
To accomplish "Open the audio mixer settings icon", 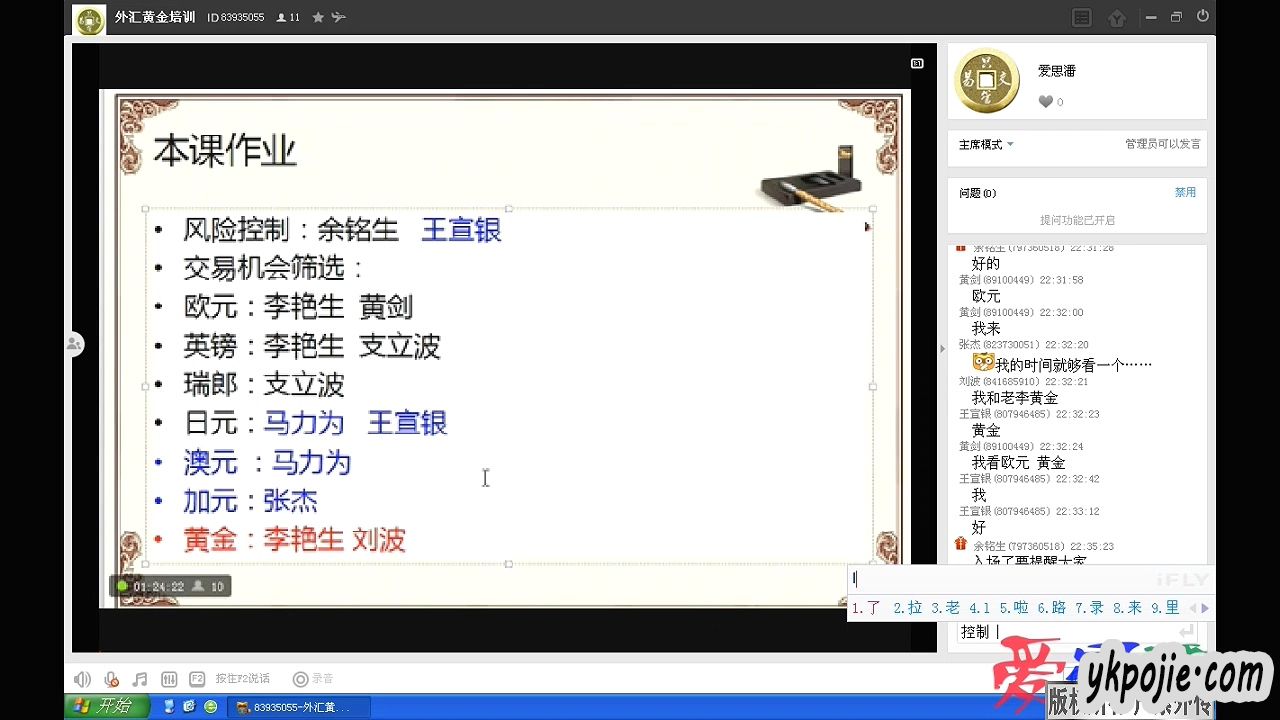I will click(169, 679).
